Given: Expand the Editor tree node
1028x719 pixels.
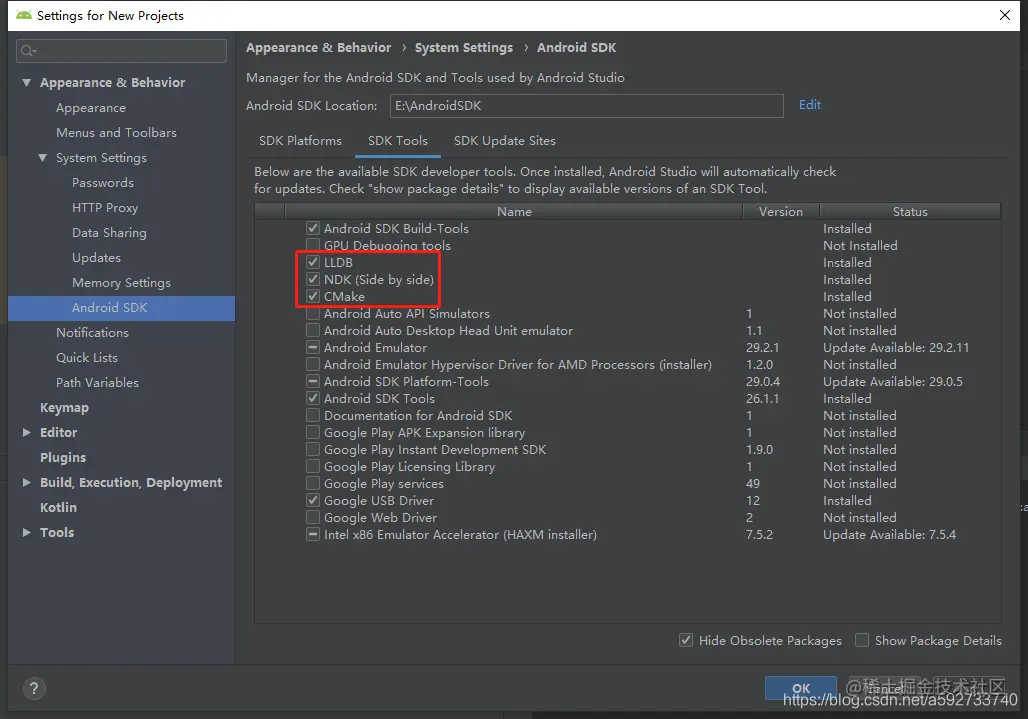Looking at the screenshot, I should coord(26,433).
